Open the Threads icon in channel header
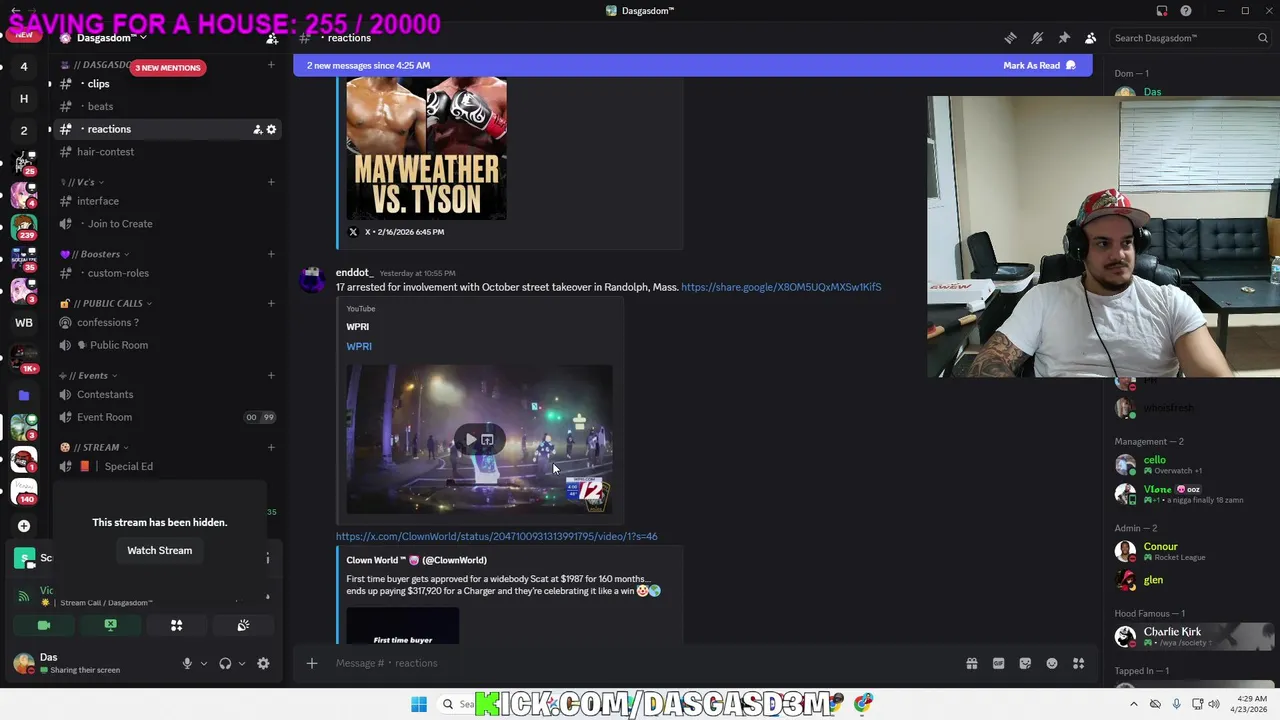This screenshot has height=720, width=1280. [x=1010, y=38]
